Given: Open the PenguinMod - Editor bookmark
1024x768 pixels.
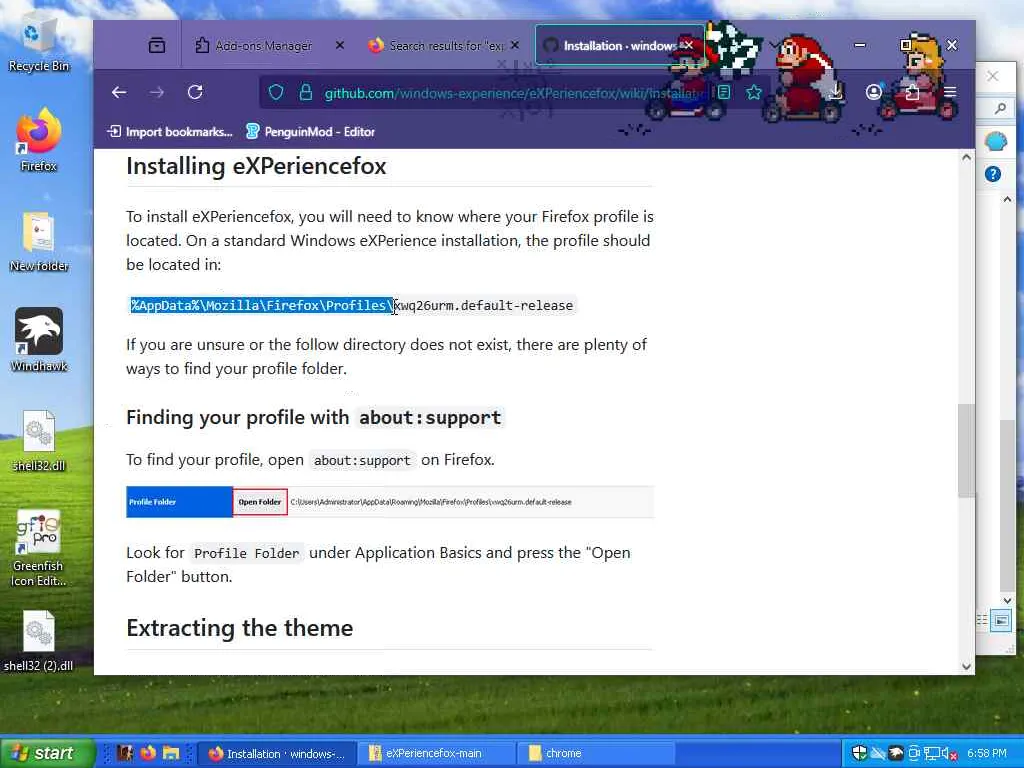Looking at the screenshot, I should pyautogui.click(x=310, y=132).
